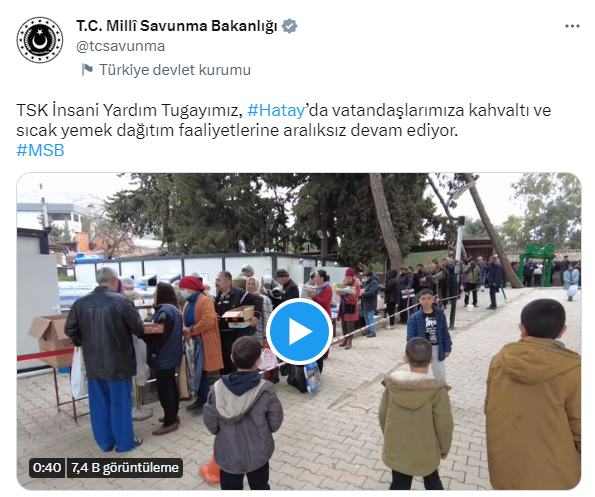Click the blue verified badge icon
This screenshot has height=497, width=595.
tap(289, 26)
